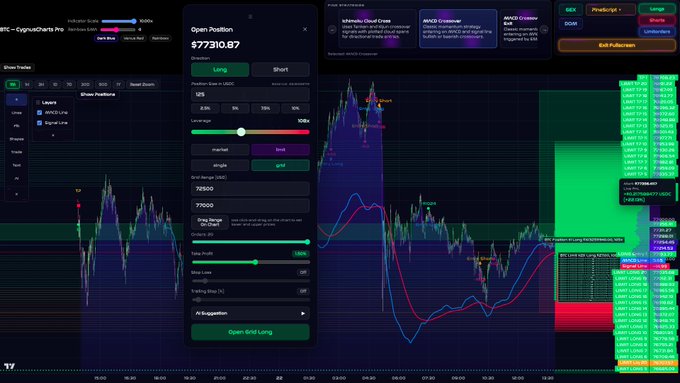Open the GEX panel
680x383 pixels.
(571, 10)
